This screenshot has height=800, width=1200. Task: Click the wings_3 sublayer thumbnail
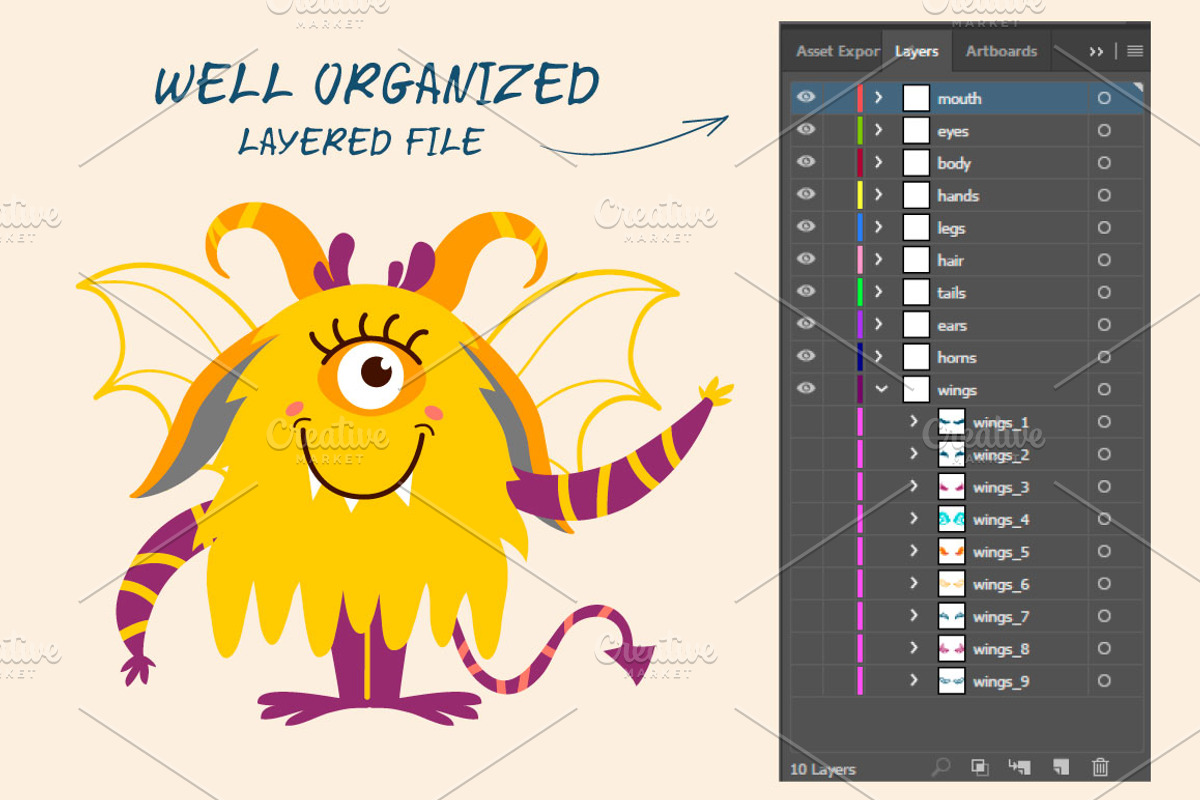coord(951,487)
